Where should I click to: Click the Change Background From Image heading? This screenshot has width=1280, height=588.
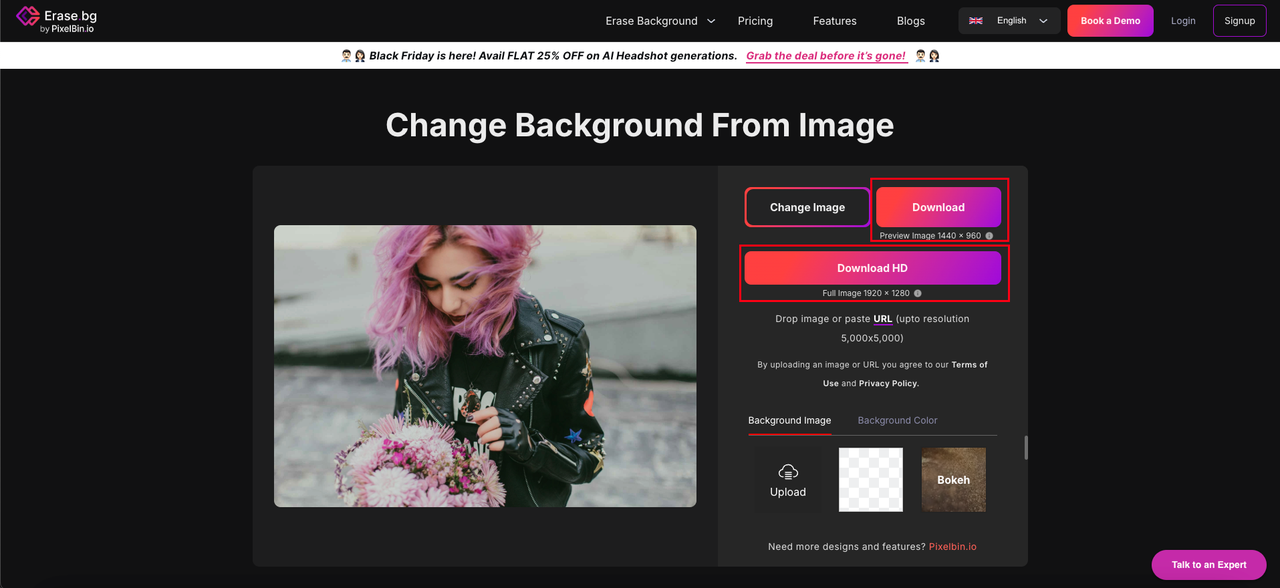point(640,125)
